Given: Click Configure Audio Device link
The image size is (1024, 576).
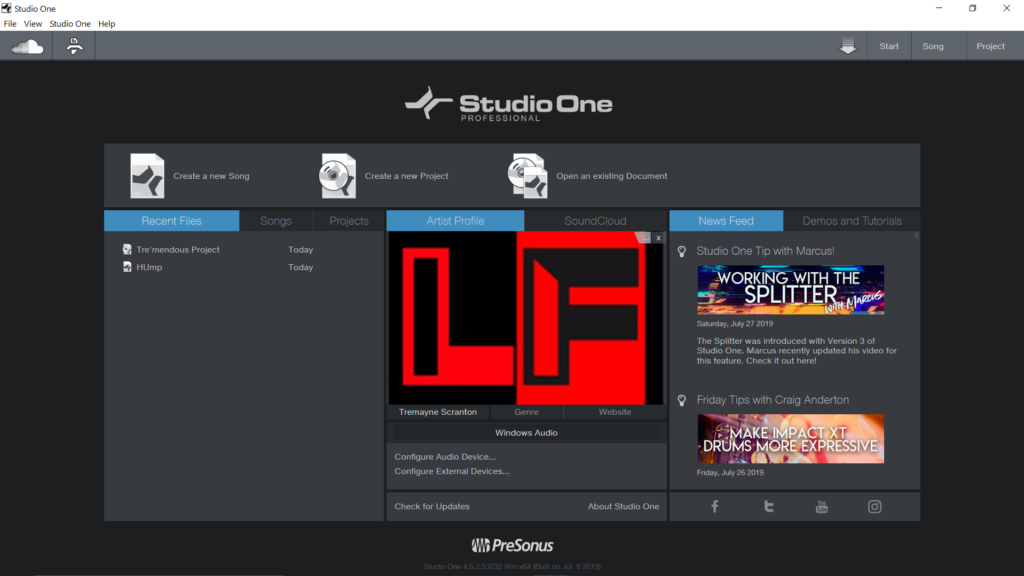Looking at the screenshot, I should [445, 456].
